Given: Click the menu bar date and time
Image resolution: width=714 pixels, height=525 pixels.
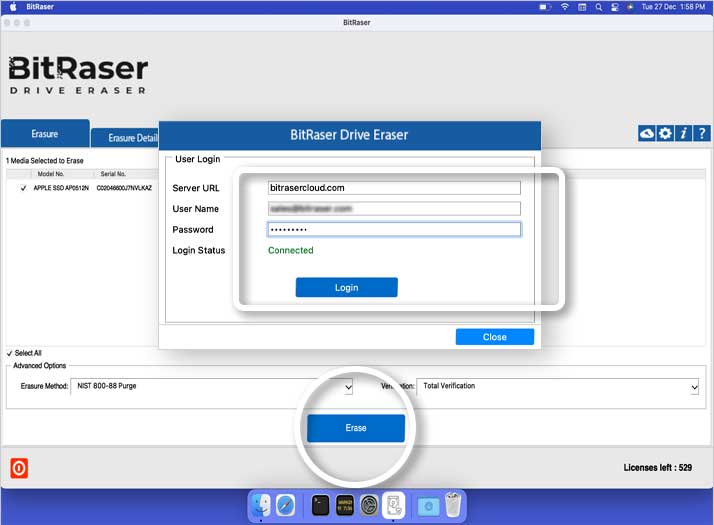Looking at the screenshot, I should (x=673, y=7).
